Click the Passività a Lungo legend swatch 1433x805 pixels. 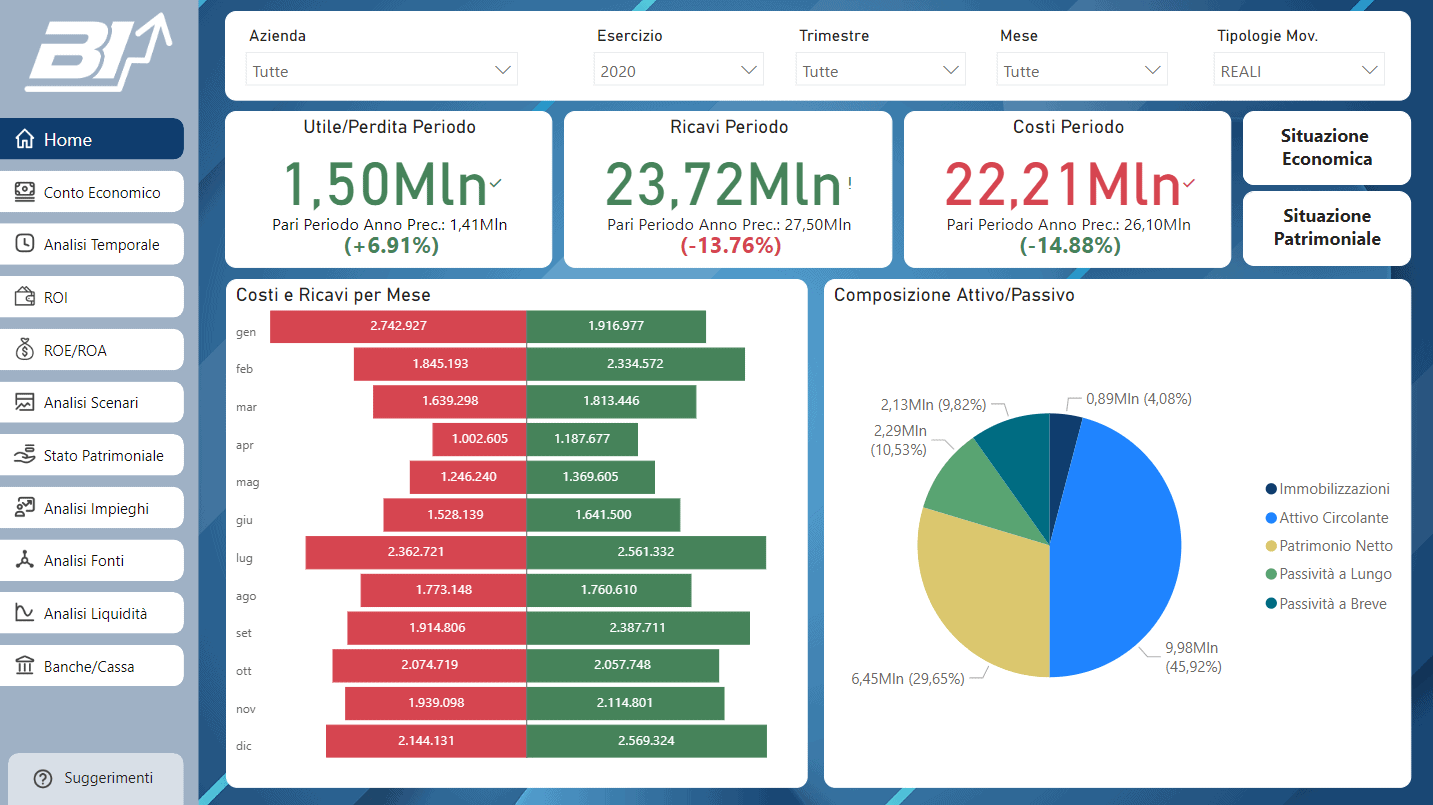click(x=1271, y=574)
